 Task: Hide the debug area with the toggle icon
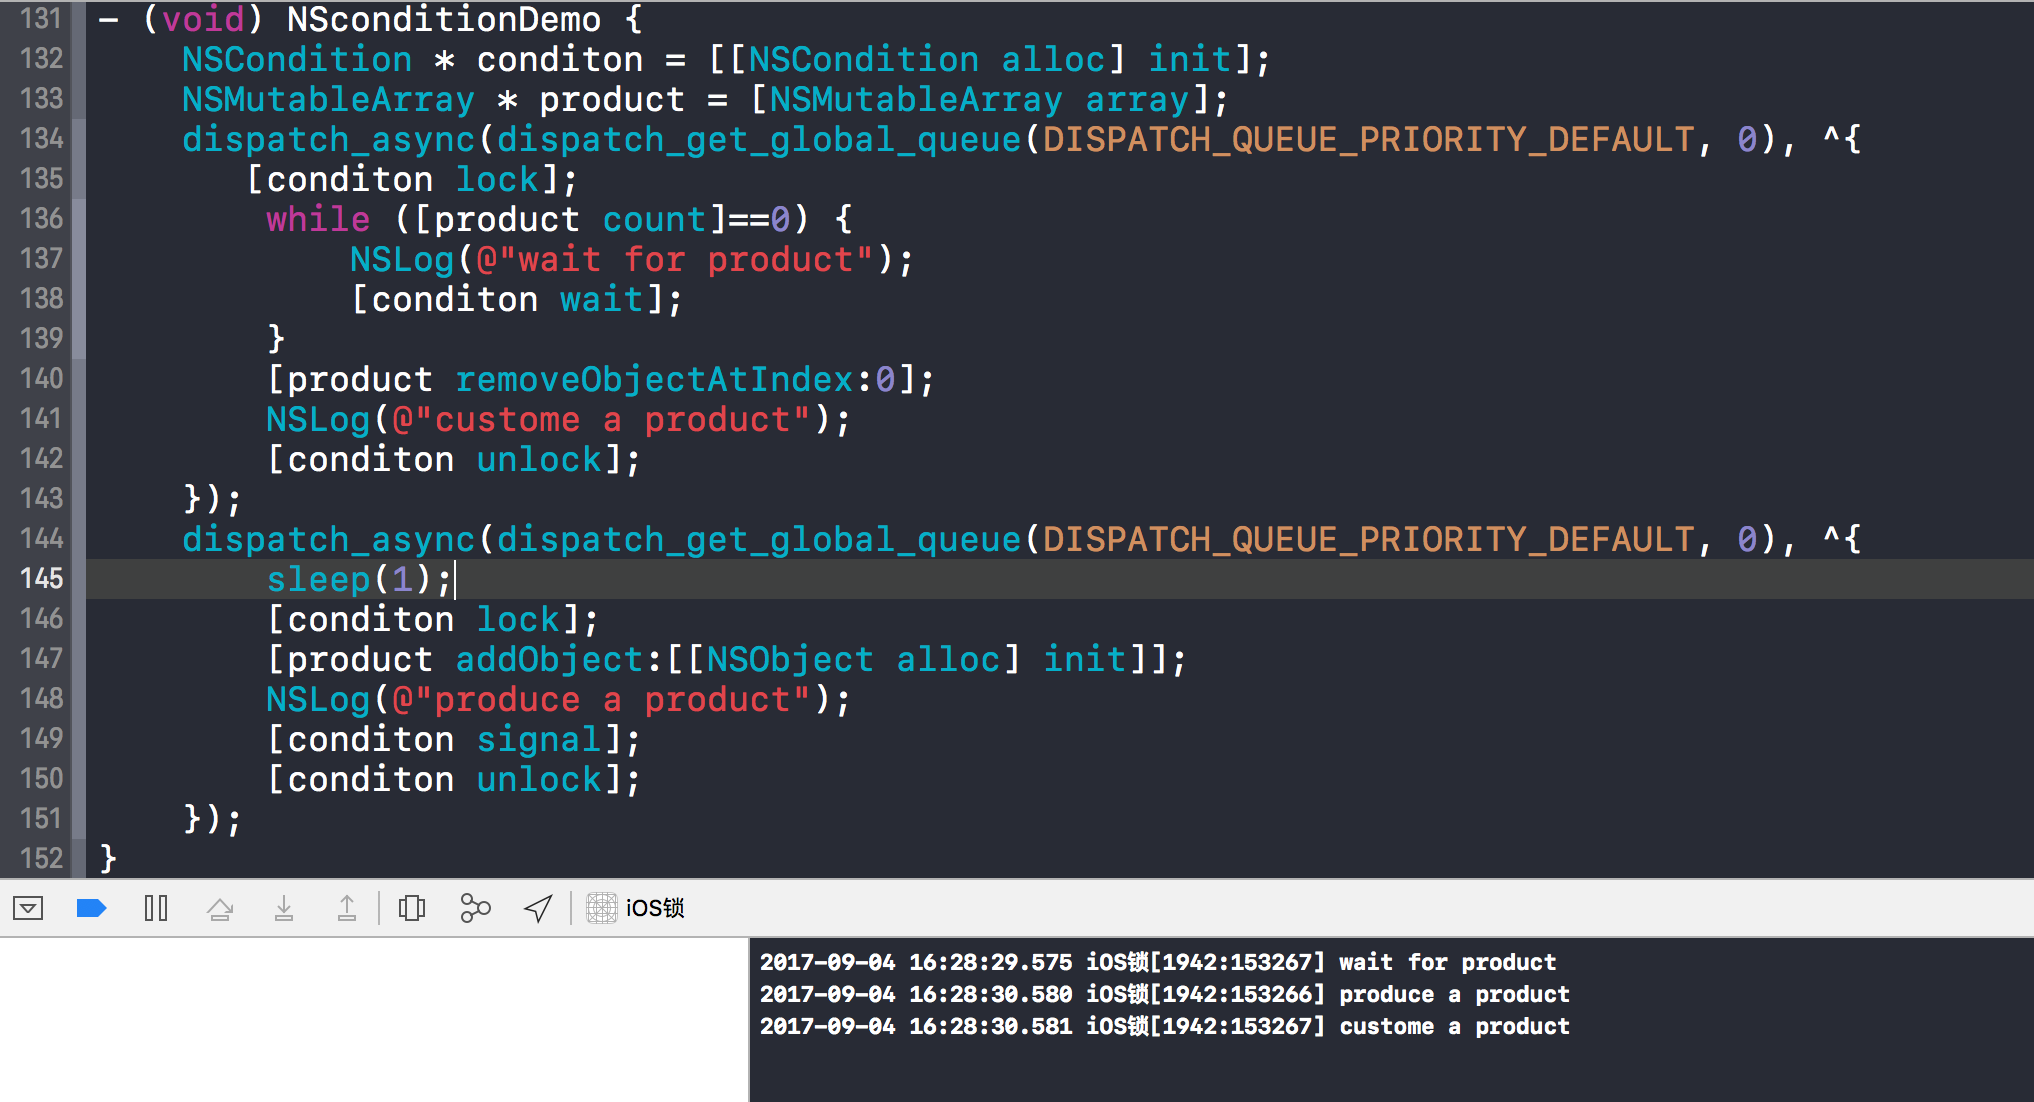pyautogui.click(x=28, y=908)
